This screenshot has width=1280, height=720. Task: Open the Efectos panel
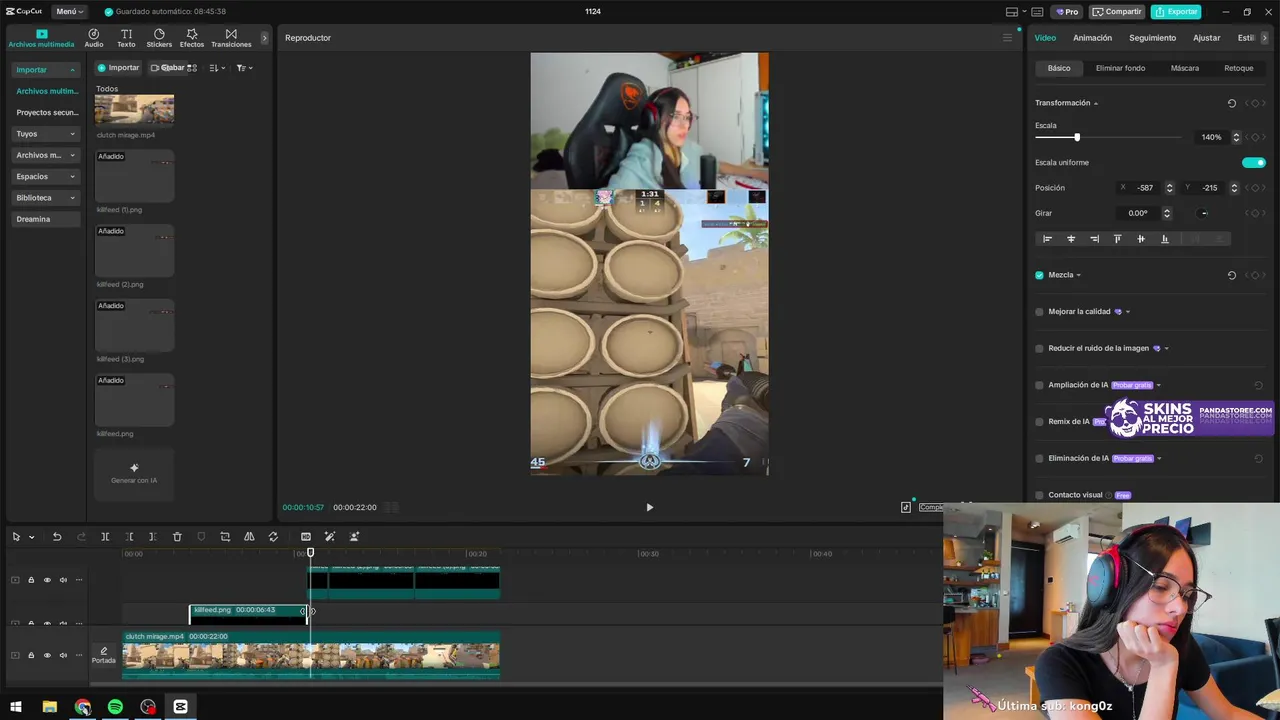pos(192,38)
